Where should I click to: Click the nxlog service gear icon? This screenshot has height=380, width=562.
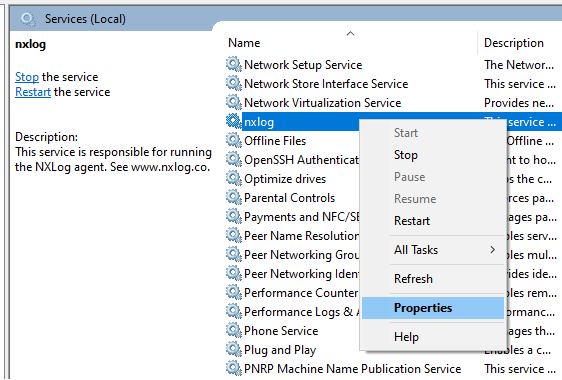pos(234,122)
